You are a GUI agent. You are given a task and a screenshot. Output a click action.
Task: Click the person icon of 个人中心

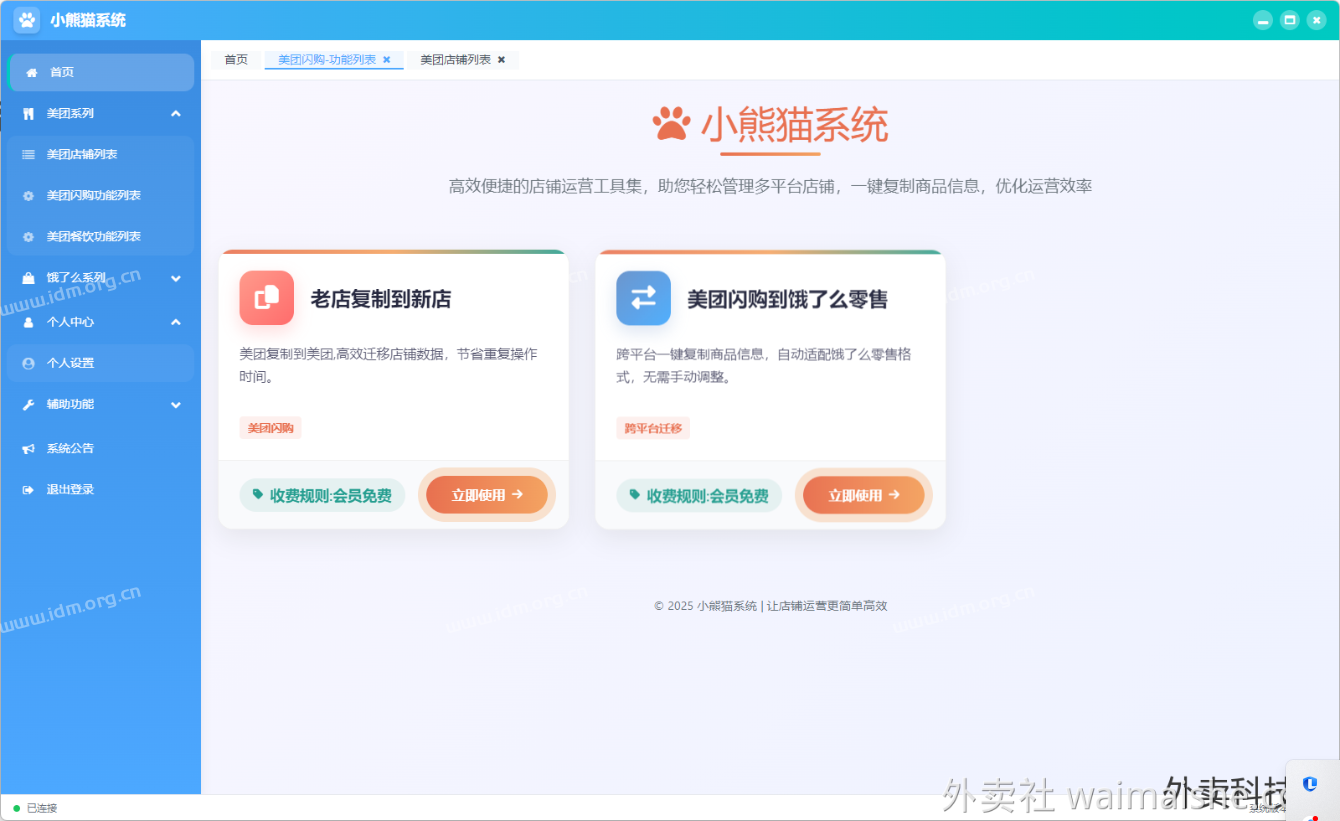coord(28,322)
